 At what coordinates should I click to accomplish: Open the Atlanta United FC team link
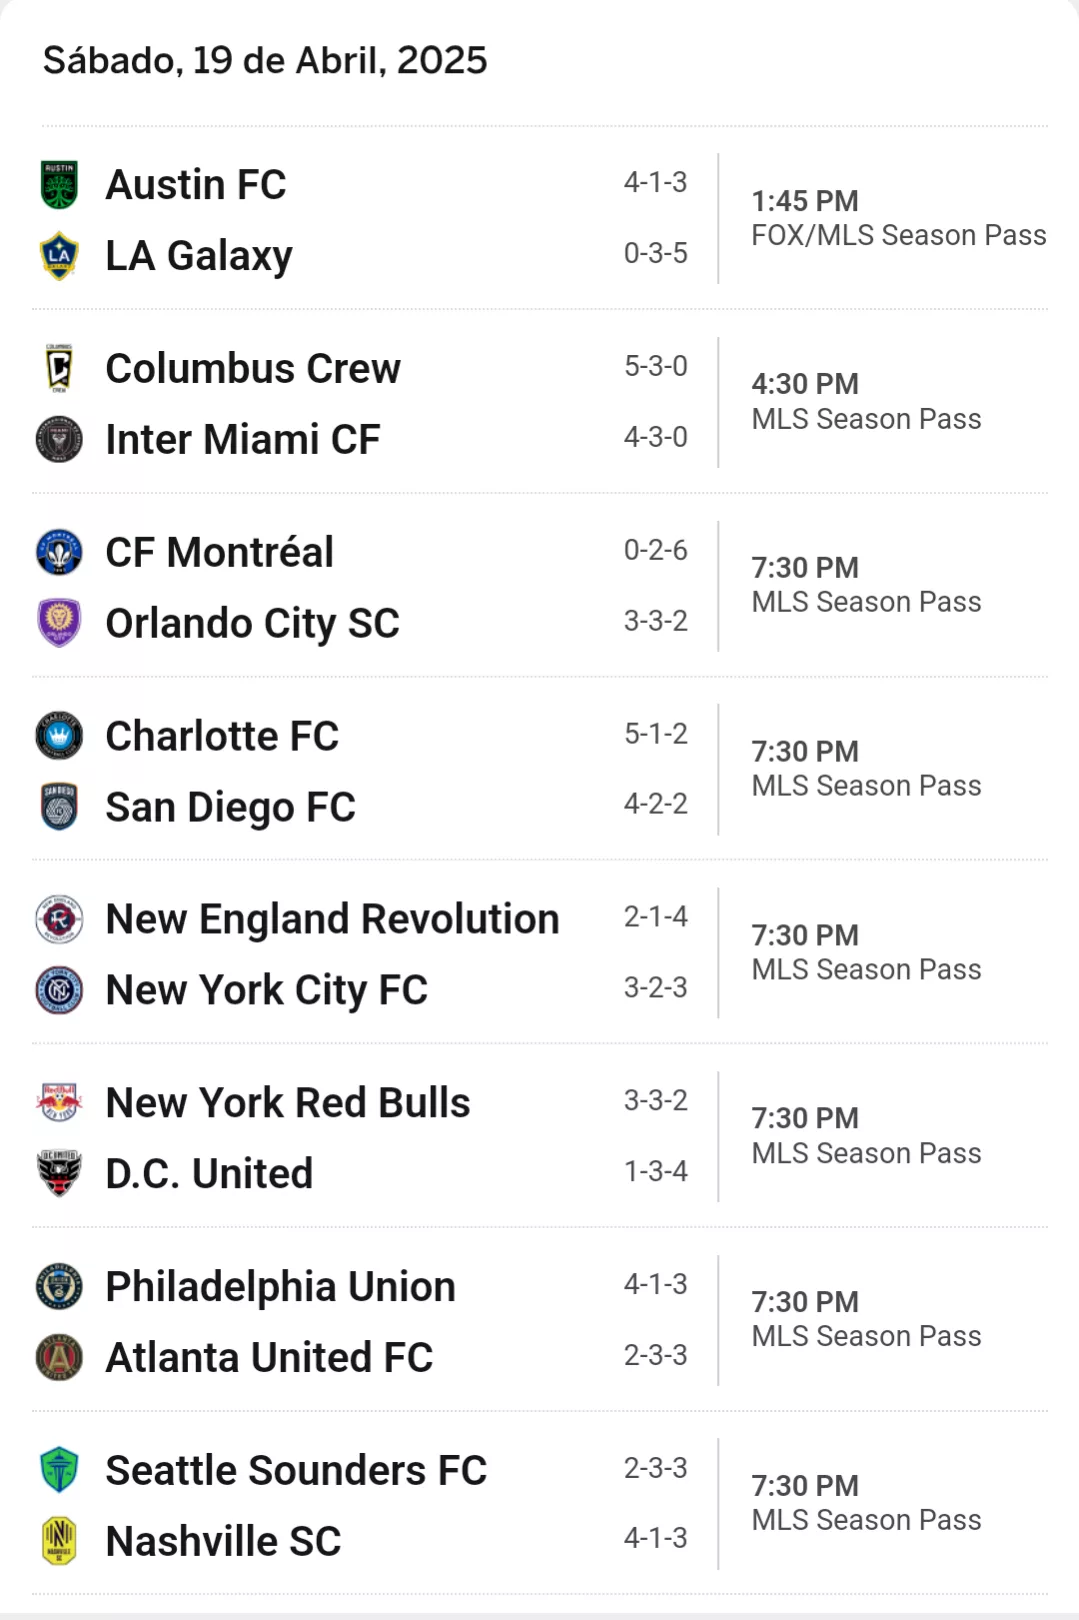point(269,1358)
